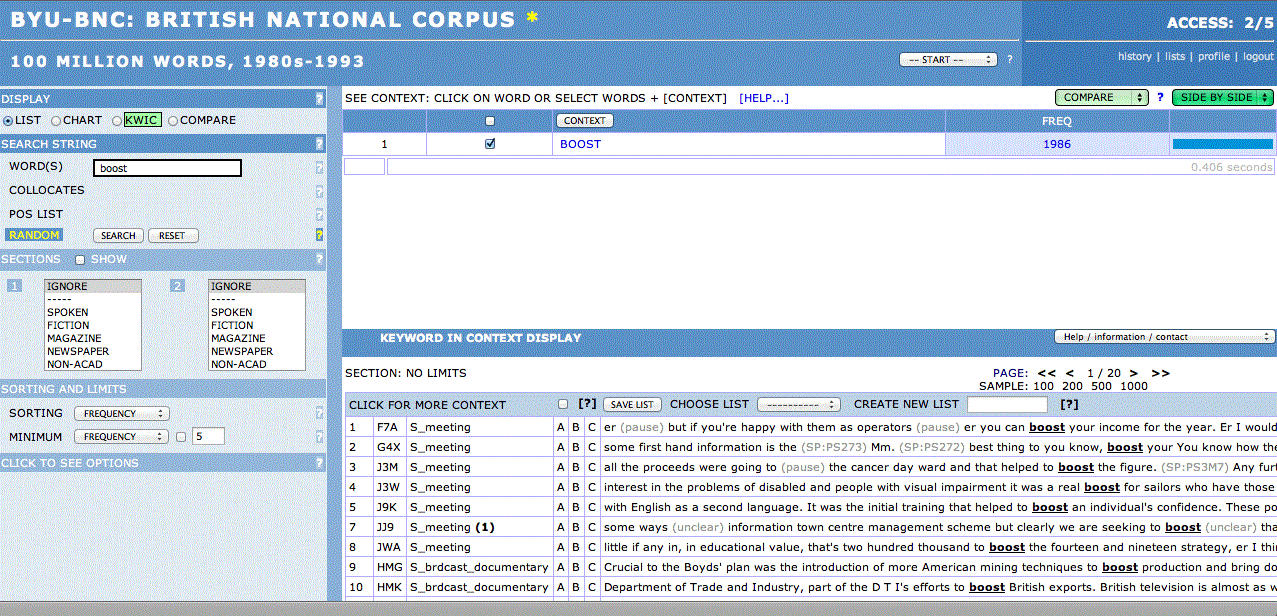Uncheck the BOOST result checkbox
The image size is (1277, 616).
[x=490, y=144]
